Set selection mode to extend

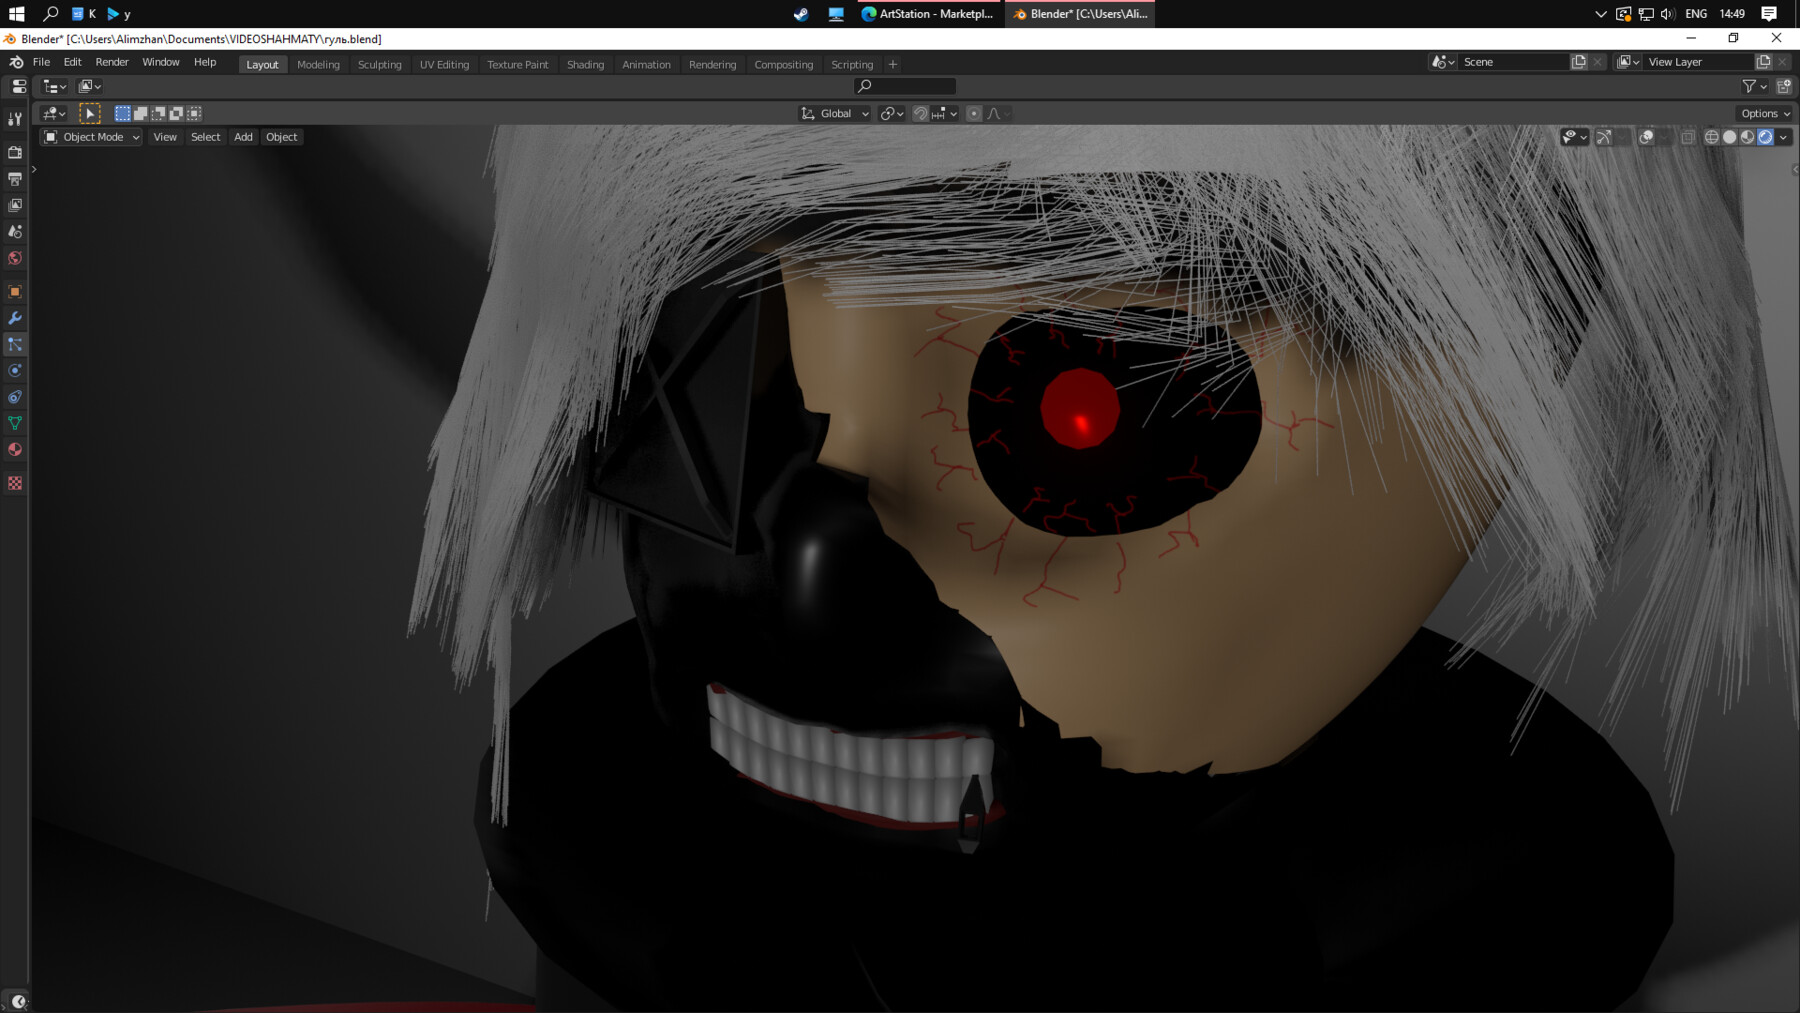pyautogui.click(x=140, y=113)
